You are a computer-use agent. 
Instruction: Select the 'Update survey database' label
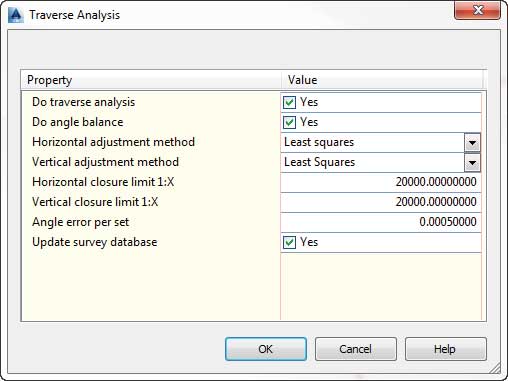(95, 242)
